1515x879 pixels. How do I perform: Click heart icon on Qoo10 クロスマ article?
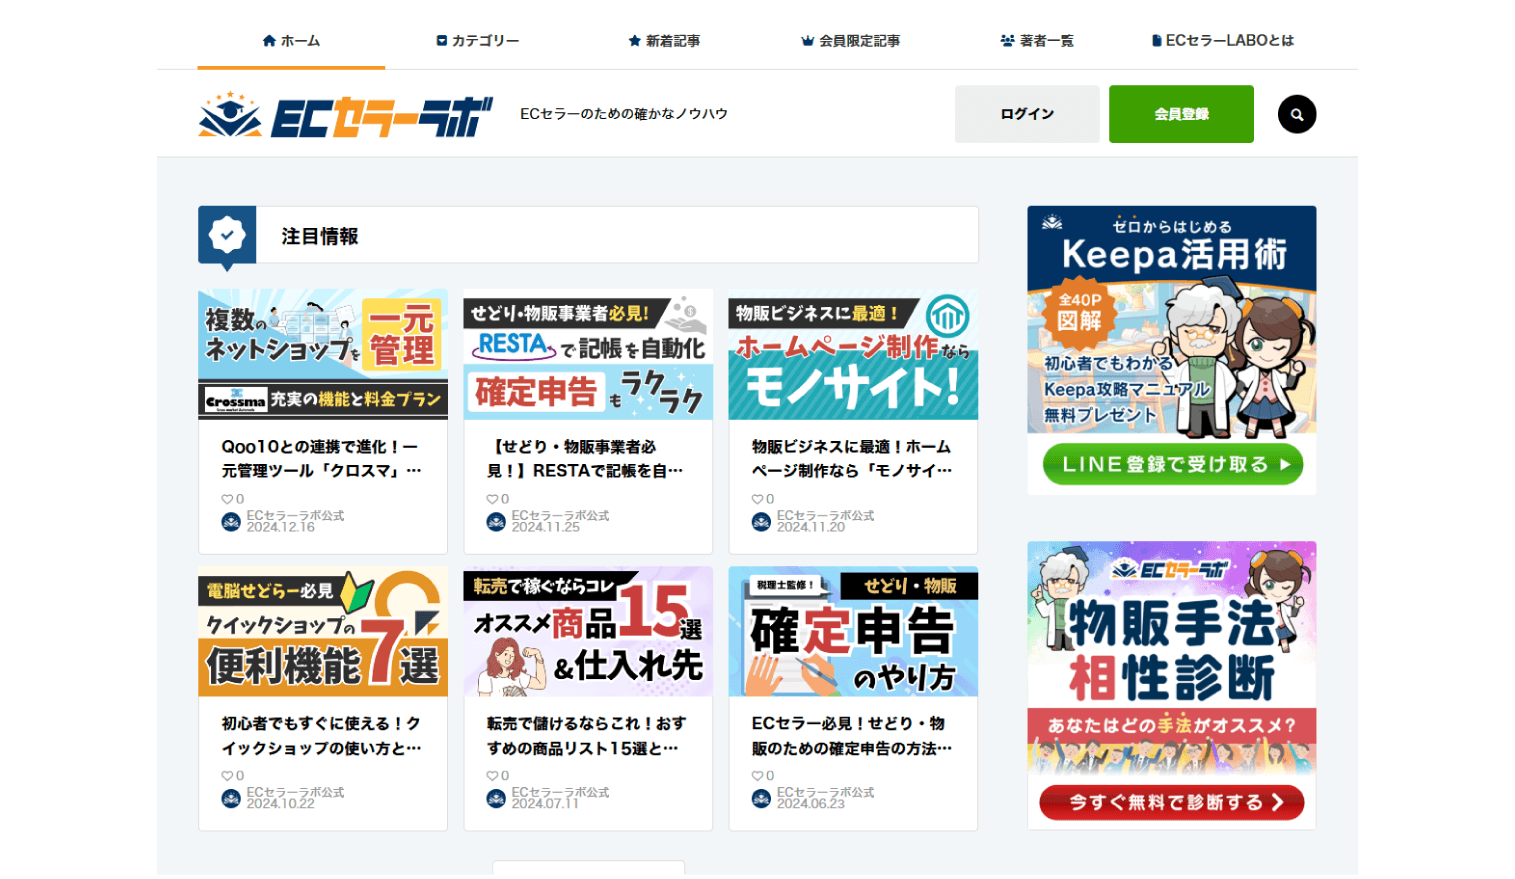point(227,499)
